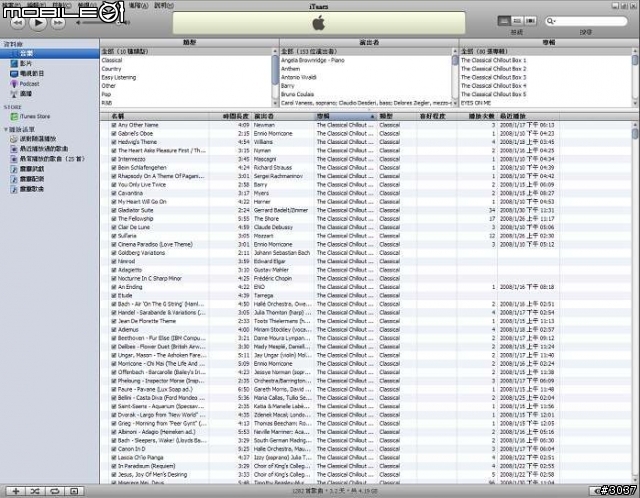Viewport: 640px width, 498px height.
Task: Uncheck the song Hedwig's Theme
Action: point(114,142)
